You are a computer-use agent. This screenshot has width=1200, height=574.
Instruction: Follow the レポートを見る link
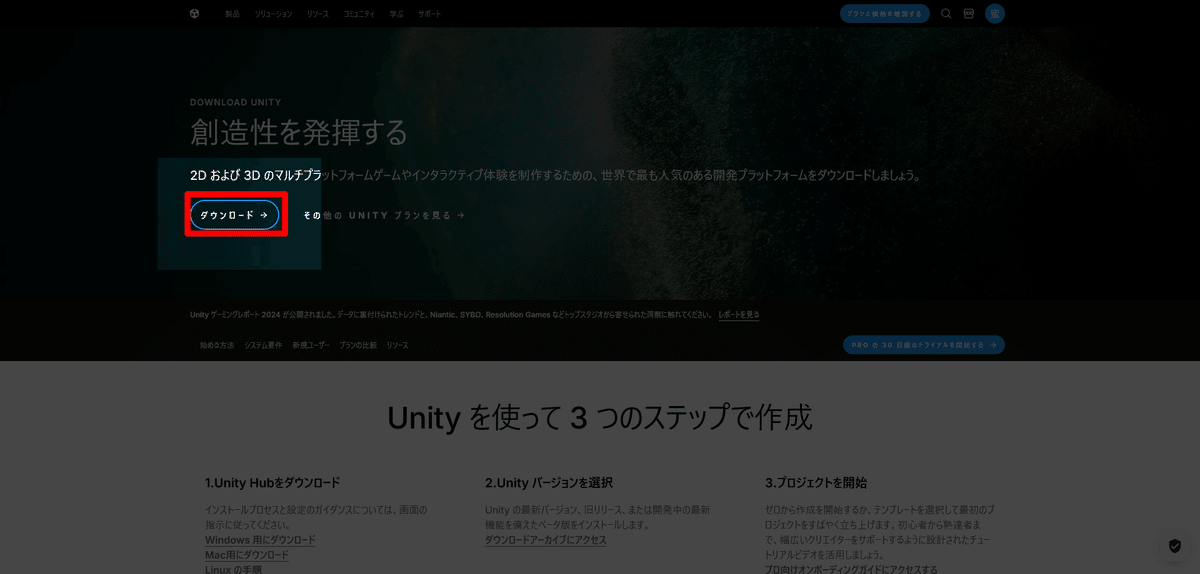click(739, 314)
